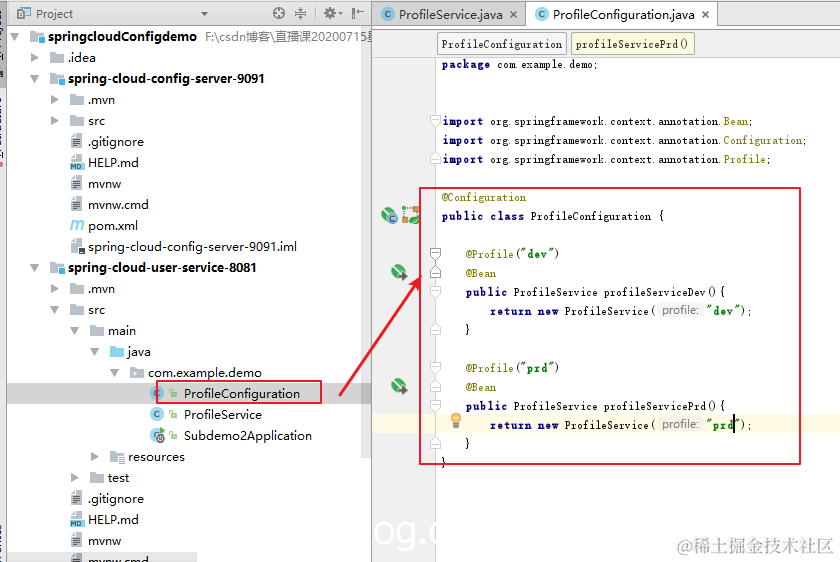Select the ProfileConfiguration class

242,393
